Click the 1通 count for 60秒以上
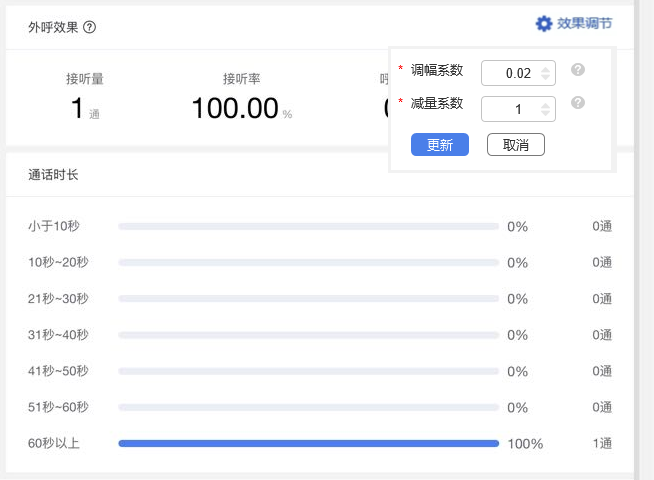This screenshot has width=654, height=480. pyautogui.click(x=601, y=443)
